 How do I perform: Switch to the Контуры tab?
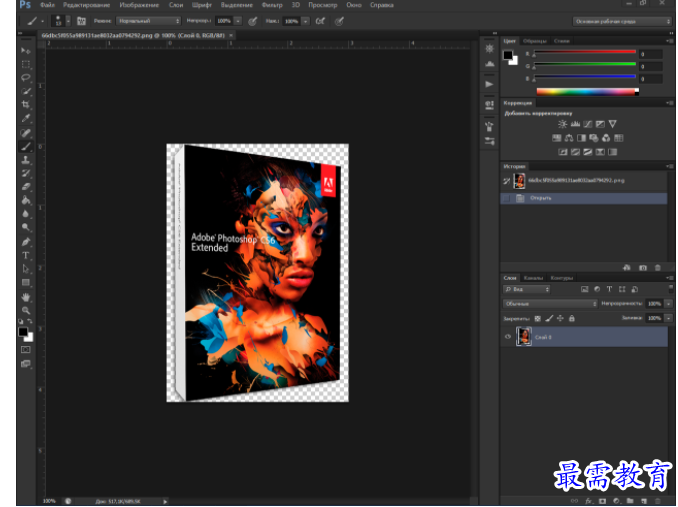pyautogui.click(x=562, y=278)
